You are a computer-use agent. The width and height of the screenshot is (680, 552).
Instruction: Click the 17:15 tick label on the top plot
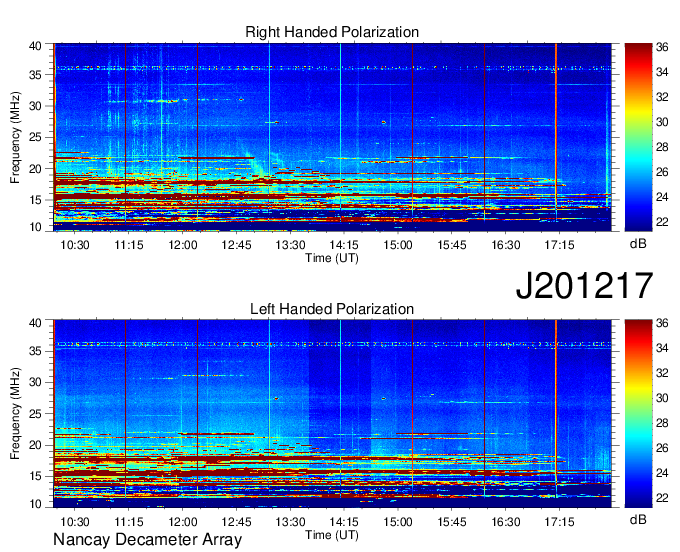[x=559, y=245]
